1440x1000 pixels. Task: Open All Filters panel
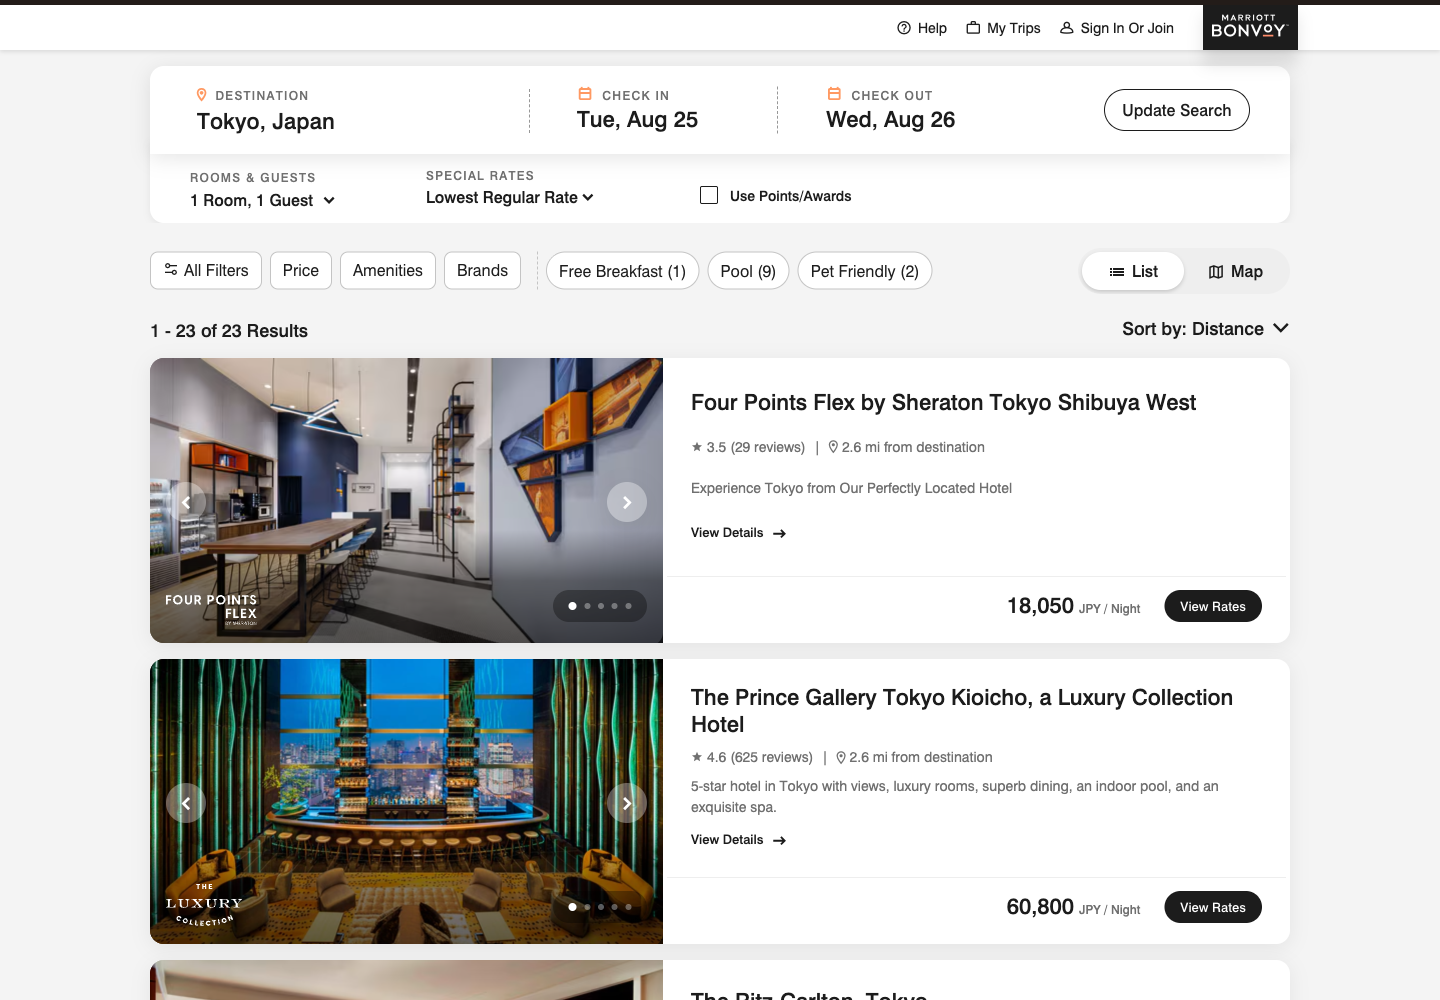[x=206, y=270]
